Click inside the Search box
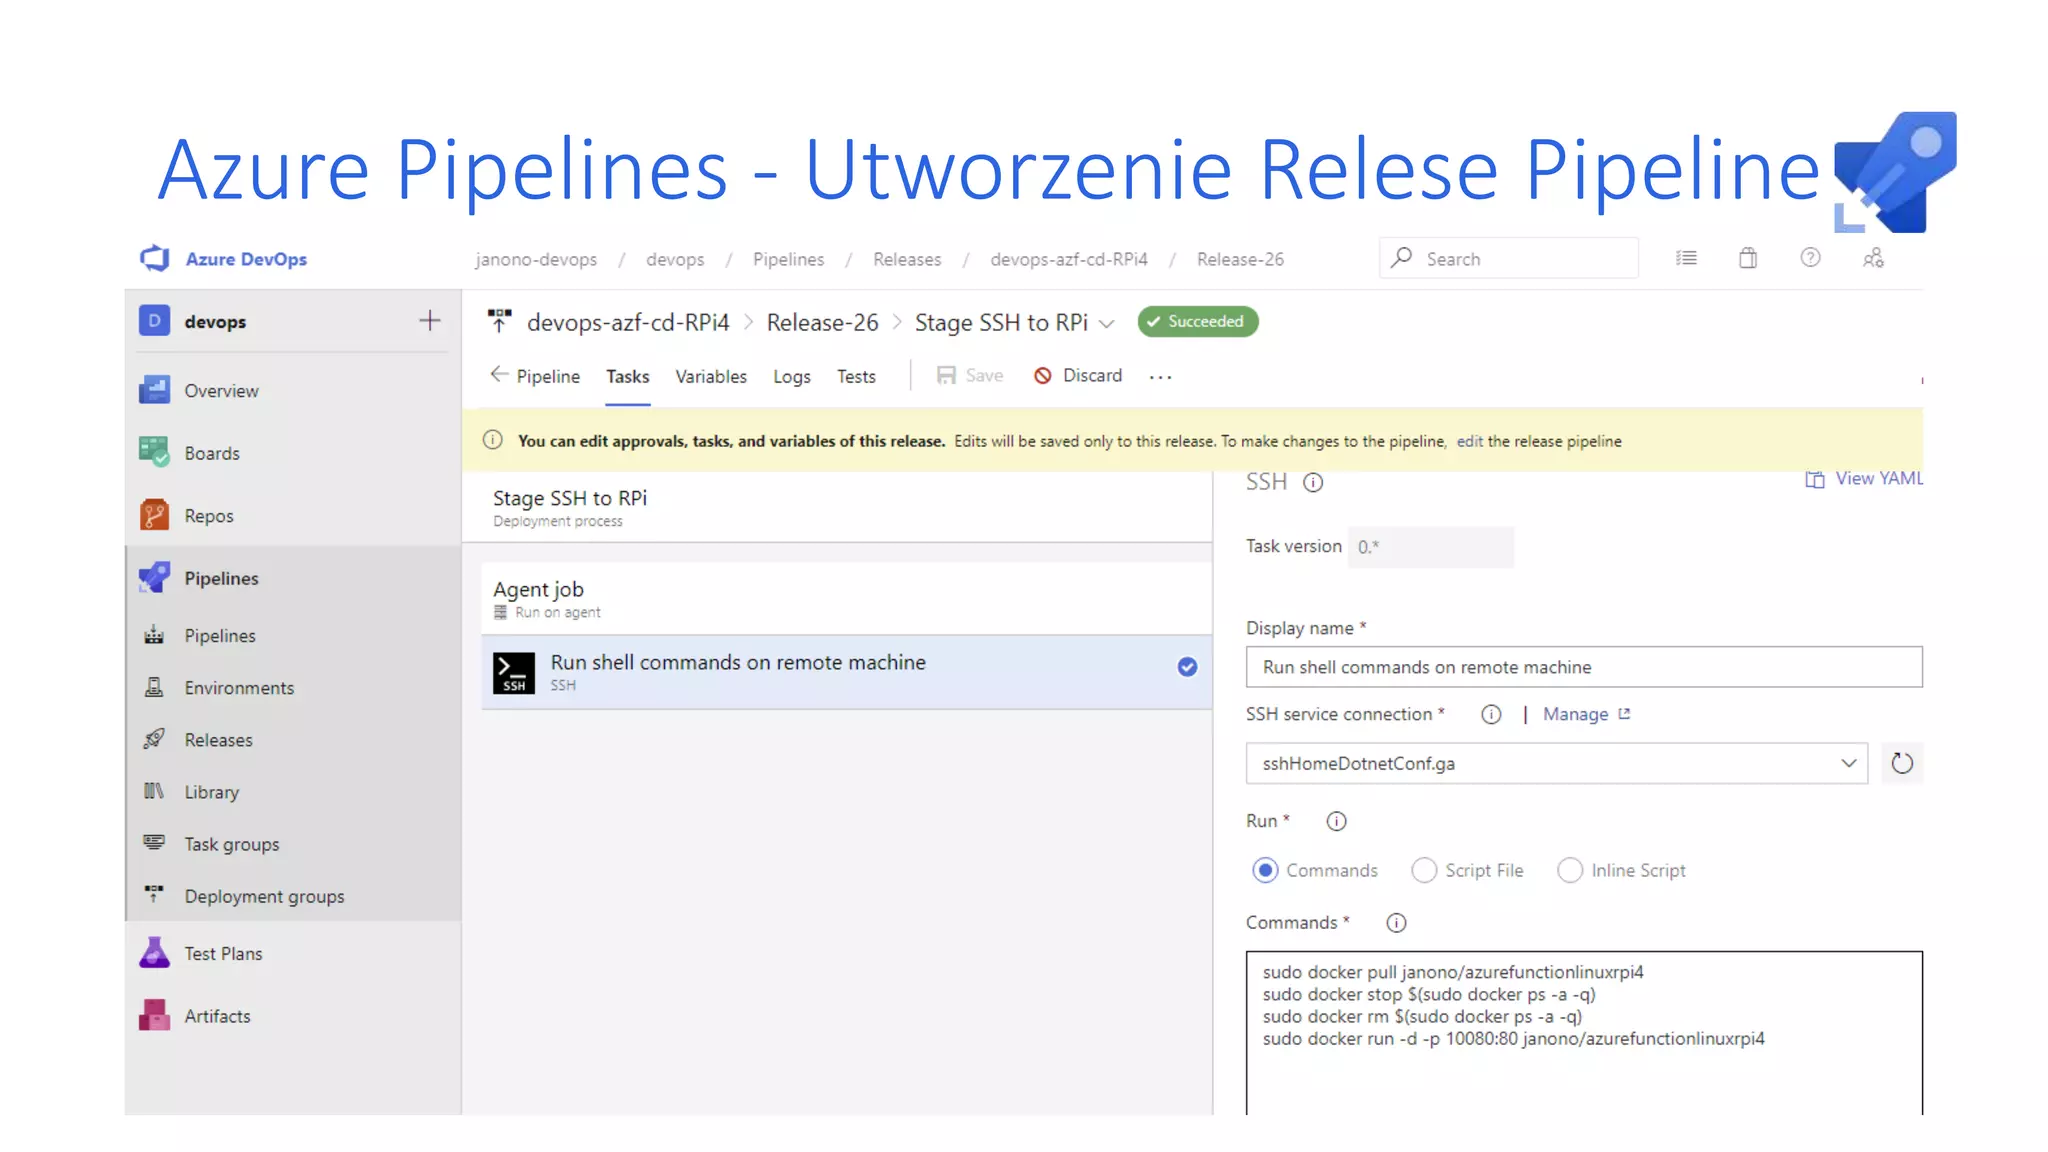2048x1152 pixels. (x=1508, y=258)
